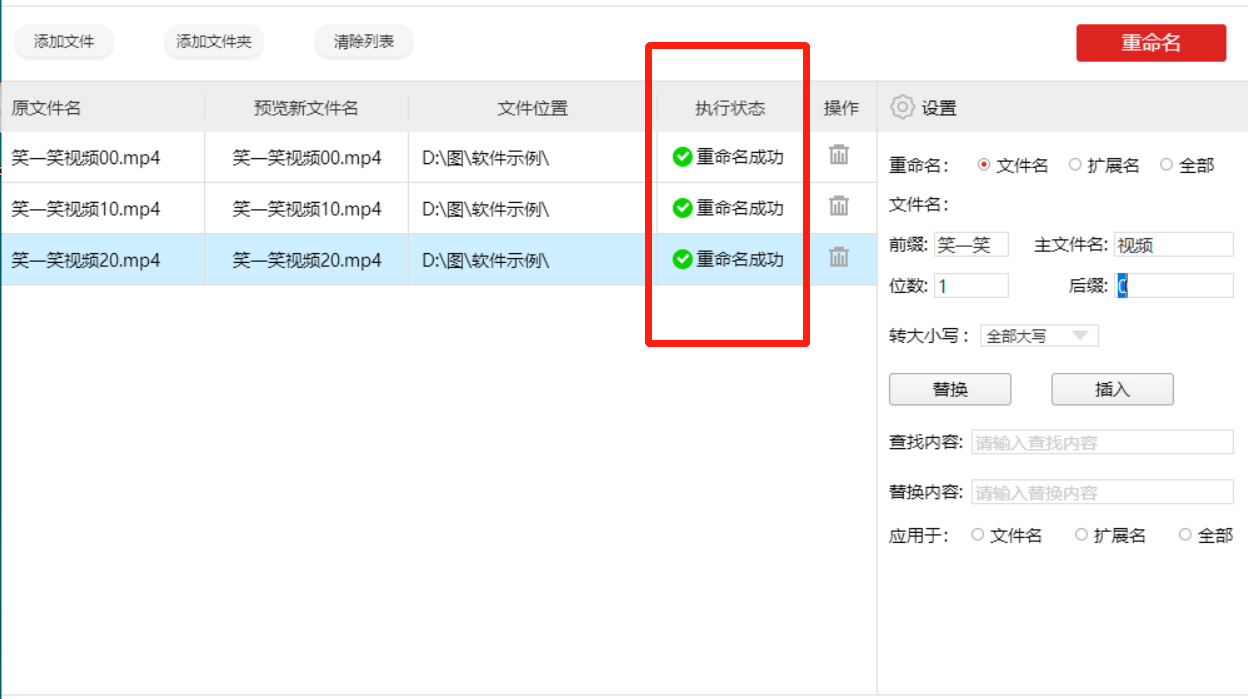Click 重命名成功 status text in 笑一笑视频20.mp4 row

click(x=740, y=259)
